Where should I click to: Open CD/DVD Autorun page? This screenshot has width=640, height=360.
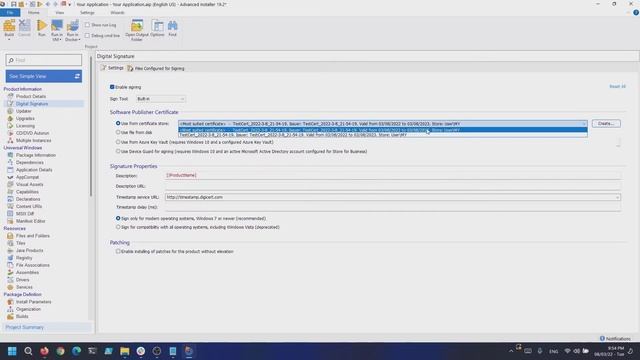(x=32, y=133)
